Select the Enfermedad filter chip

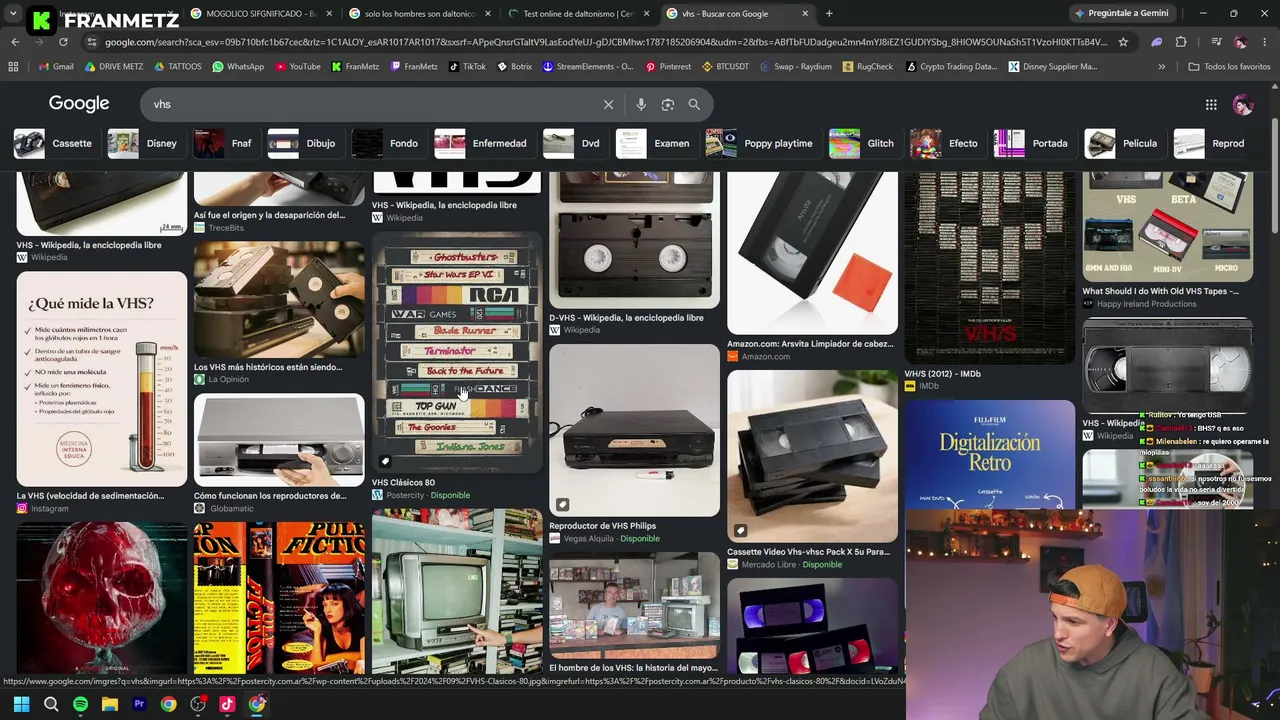point(484,143)
